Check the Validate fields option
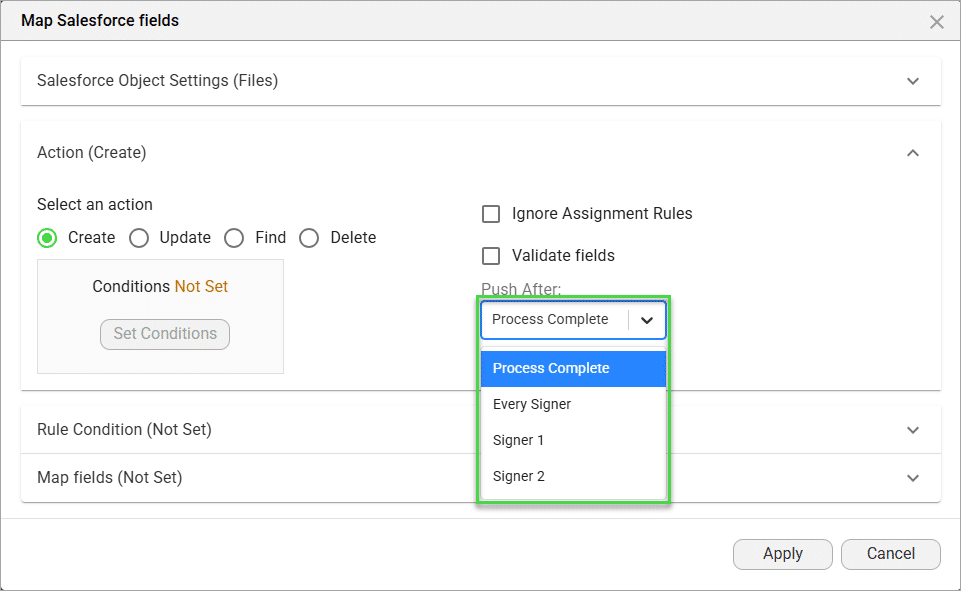This screenshot has width=961, height=591. tap(491, 255)
